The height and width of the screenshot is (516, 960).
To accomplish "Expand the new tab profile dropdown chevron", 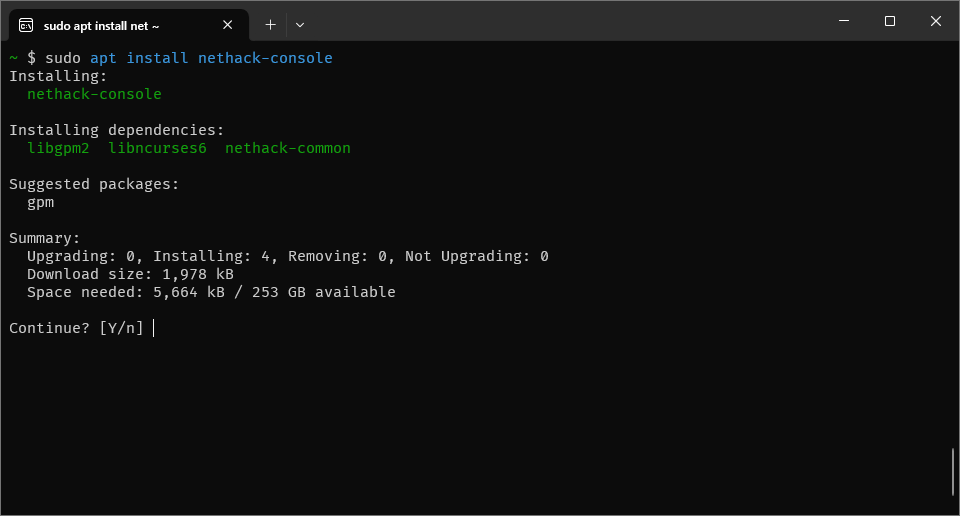I will coord(300,24).
